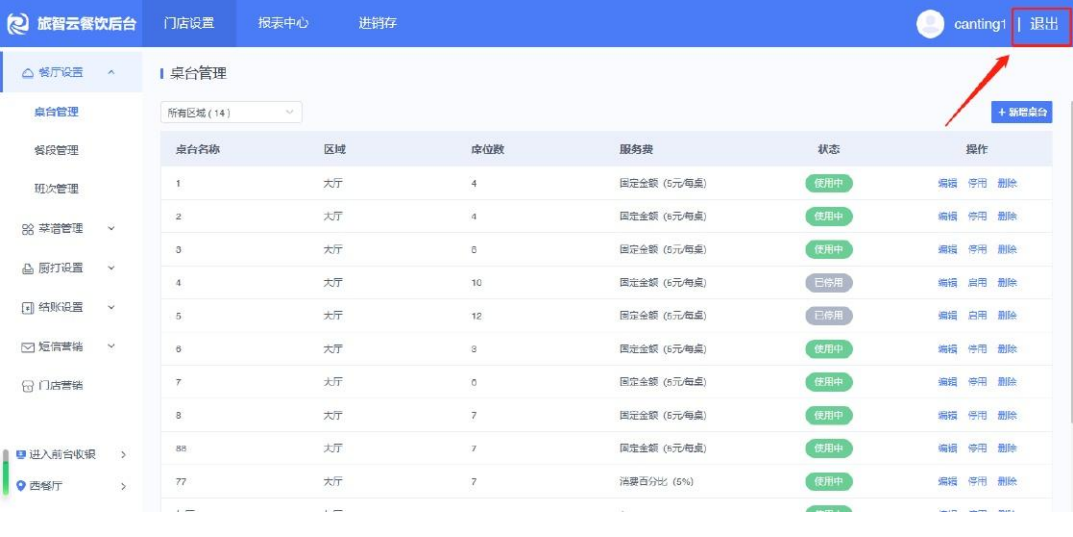Screen dimensions: 1073x537
Task: Edit table 77 via 编辑
Action: point(947,482)
